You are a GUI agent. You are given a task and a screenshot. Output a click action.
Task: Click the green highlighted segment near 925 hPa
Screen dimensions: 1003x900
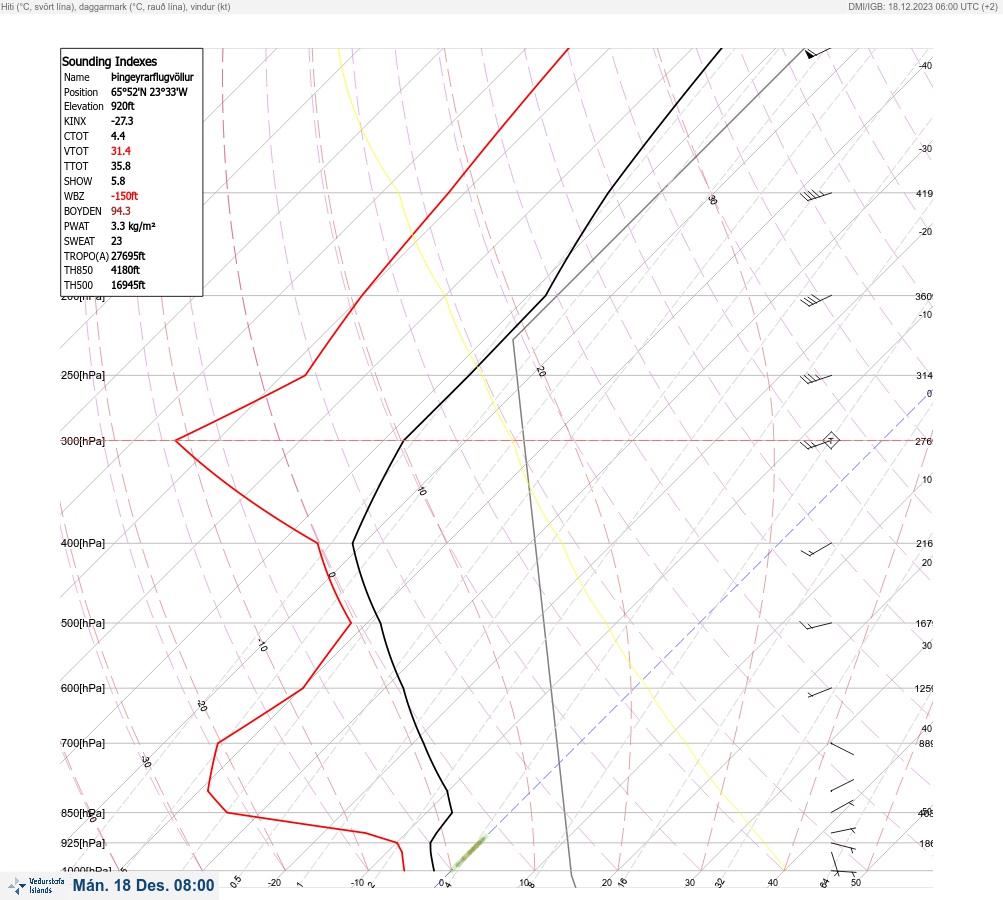(468, 853)
